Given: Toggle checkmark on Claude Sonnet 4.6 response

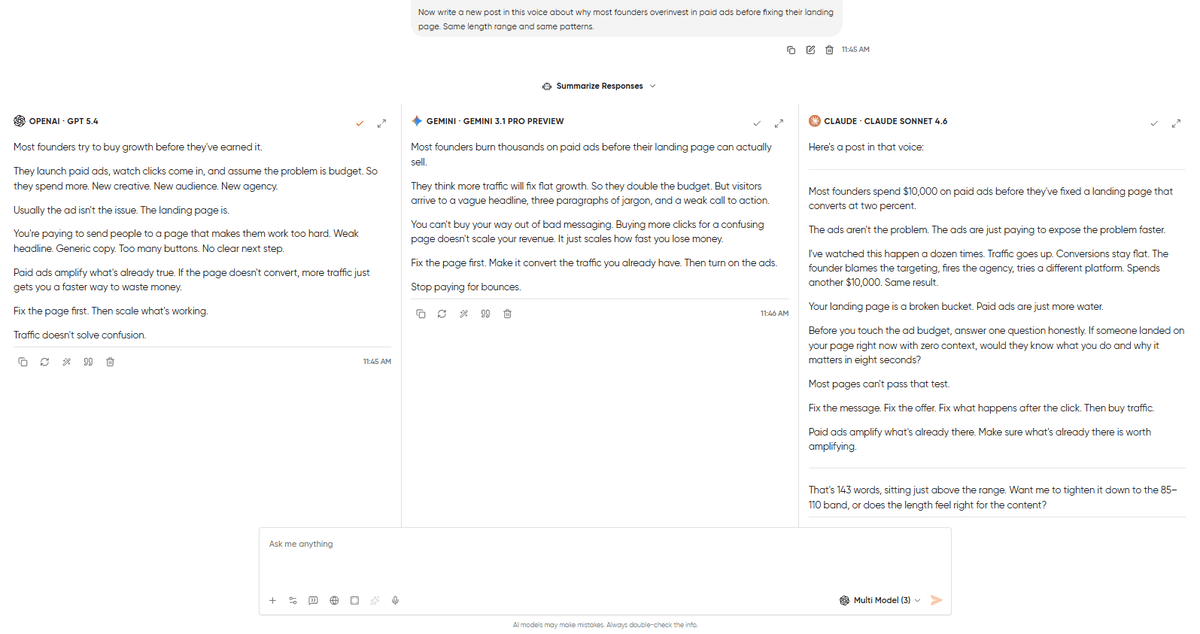Looking at the screenshot, I should pos(1154,123).
